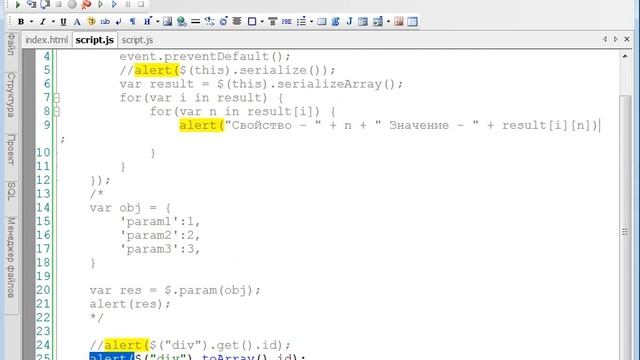Click the 'var res = $.param(obj);' line
This screenshot has height=360, width=640.
click(175, 290)
